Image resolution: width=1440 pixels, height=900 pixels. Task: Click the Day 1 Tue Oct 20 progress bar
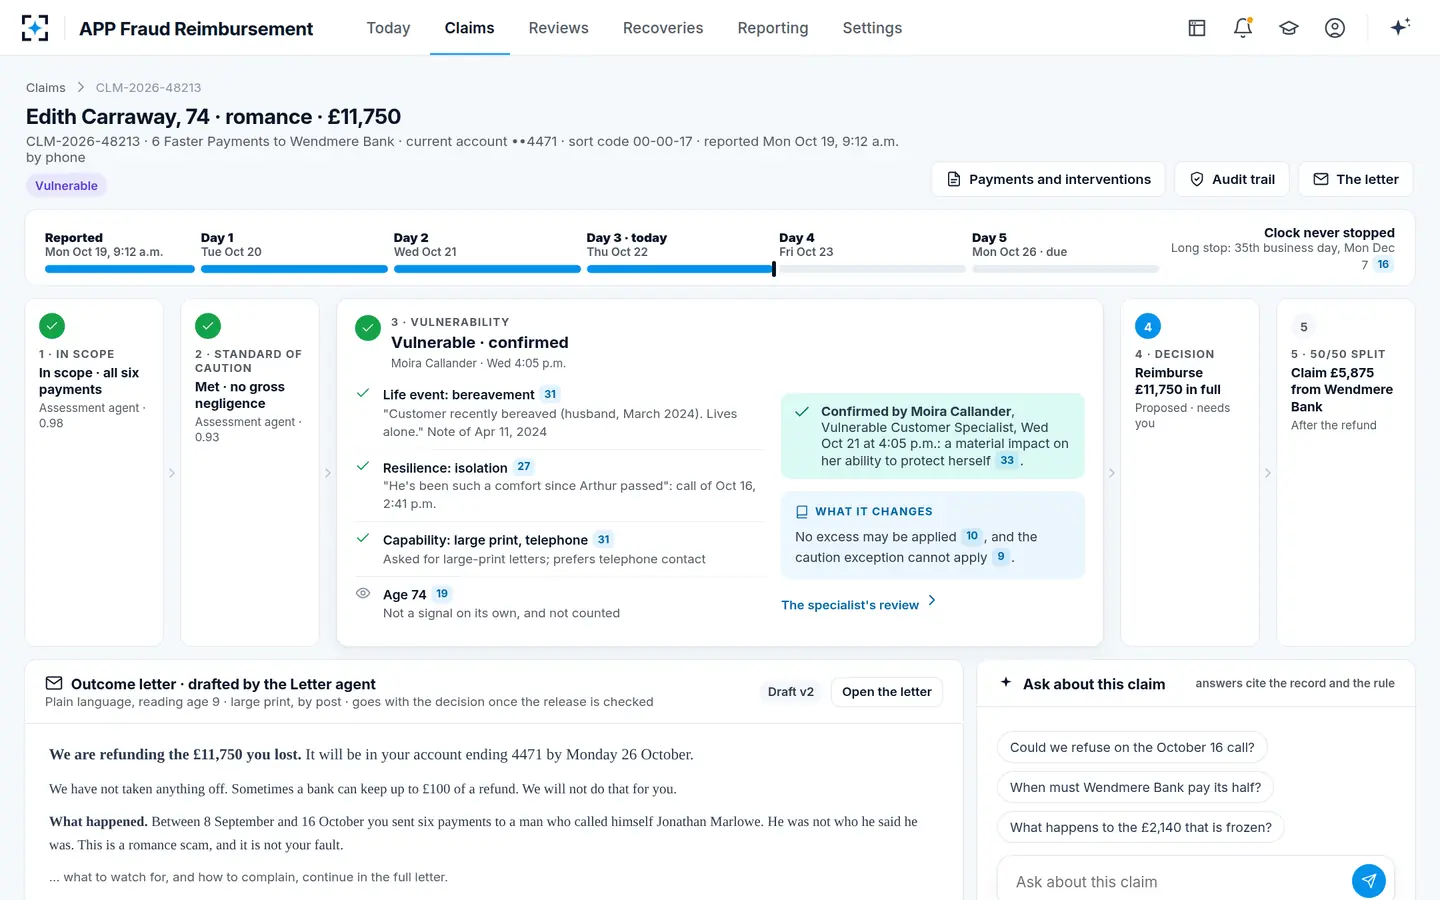point(294,269)
